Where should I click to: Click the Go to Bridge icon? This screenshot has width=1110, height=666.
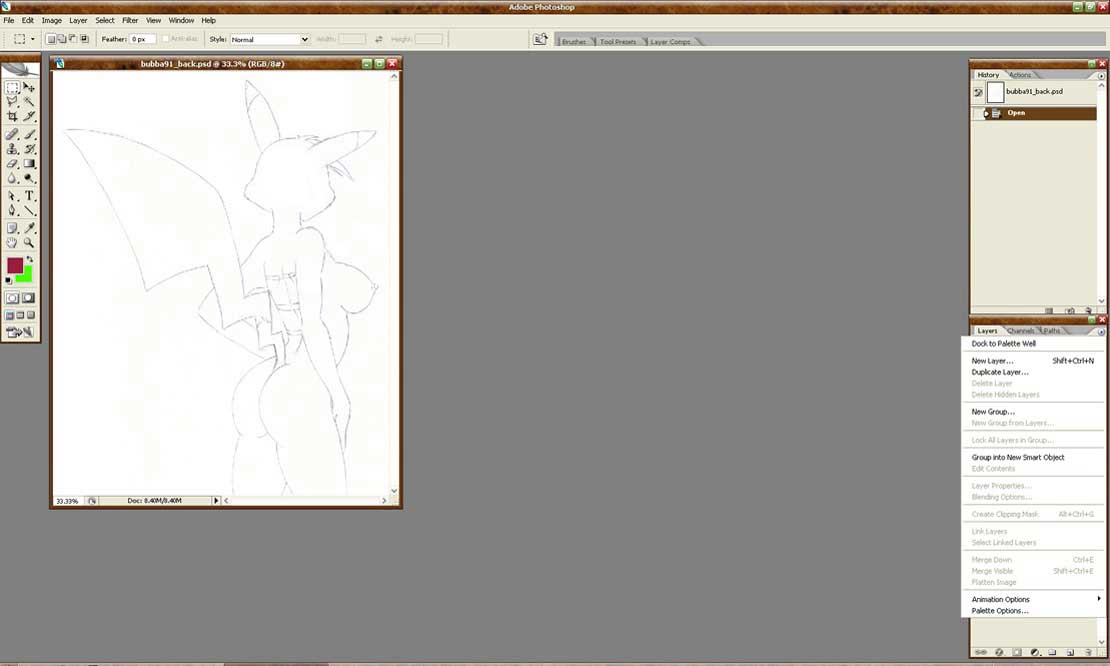pos(540,39)
